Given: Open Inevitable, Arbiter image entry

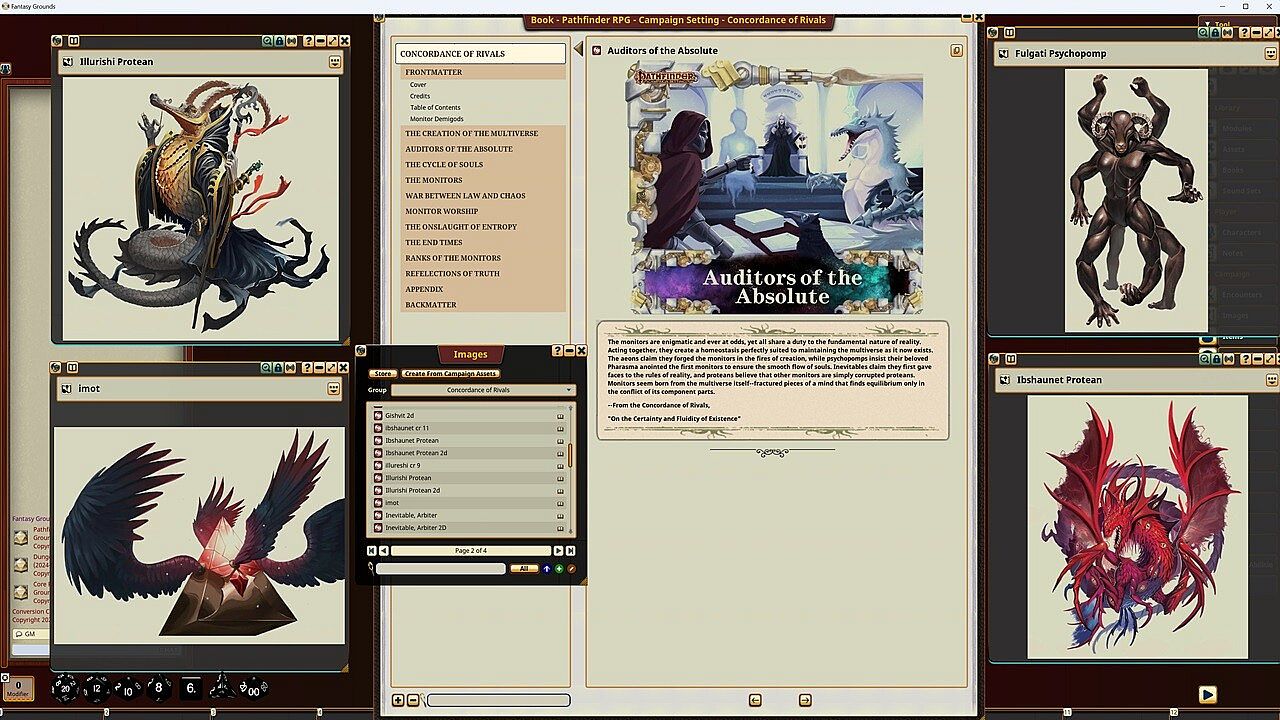Looking at the screenshot, I should coord(468,515).
